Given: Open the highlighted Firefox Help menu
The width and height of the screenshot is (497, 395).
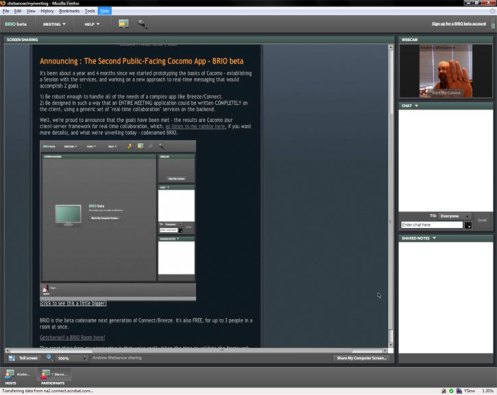Looking at the screenshot, I should tap(105, 11).
